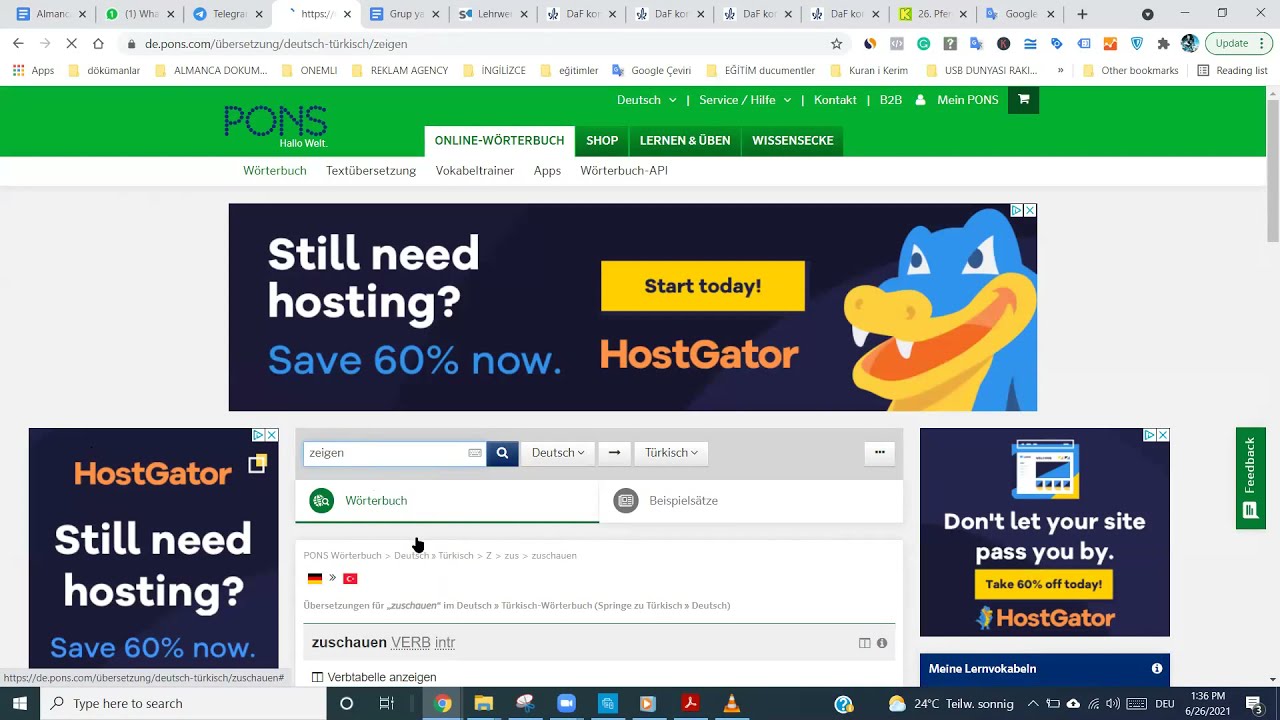1280x720 pixels.
Task: Close the right sidebar HostGator ad
Action: point(1162,436)
